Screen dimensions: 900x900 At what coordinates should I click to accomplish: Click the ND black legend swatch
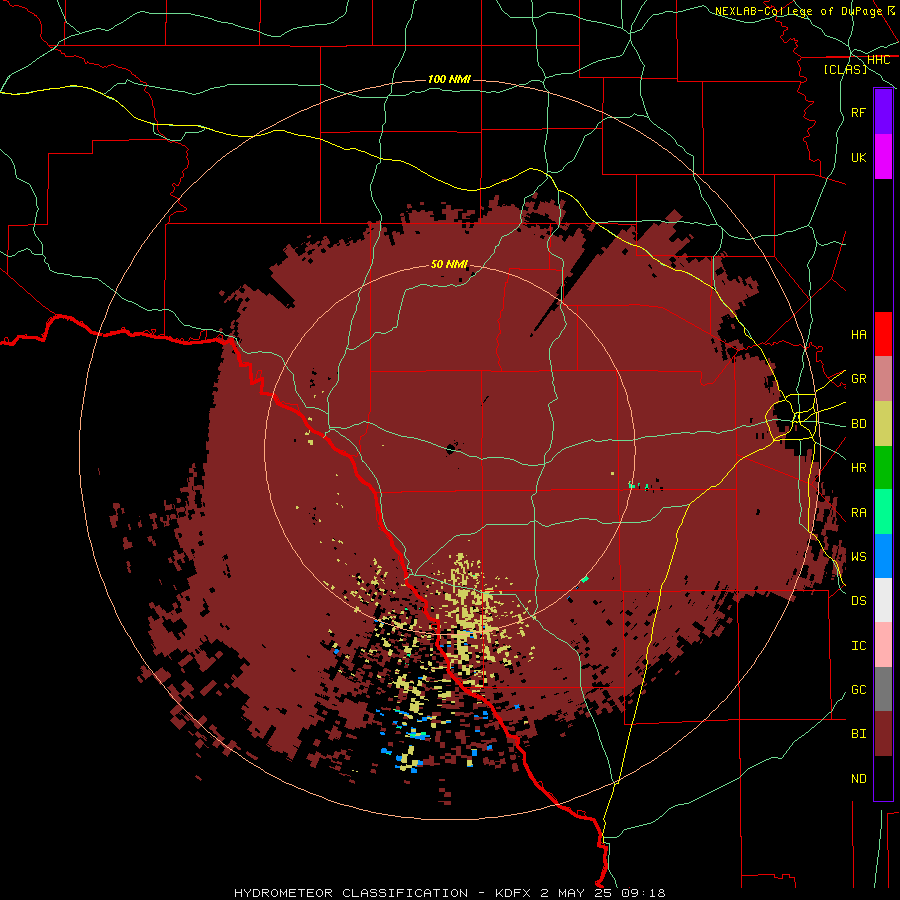(883, 778)
